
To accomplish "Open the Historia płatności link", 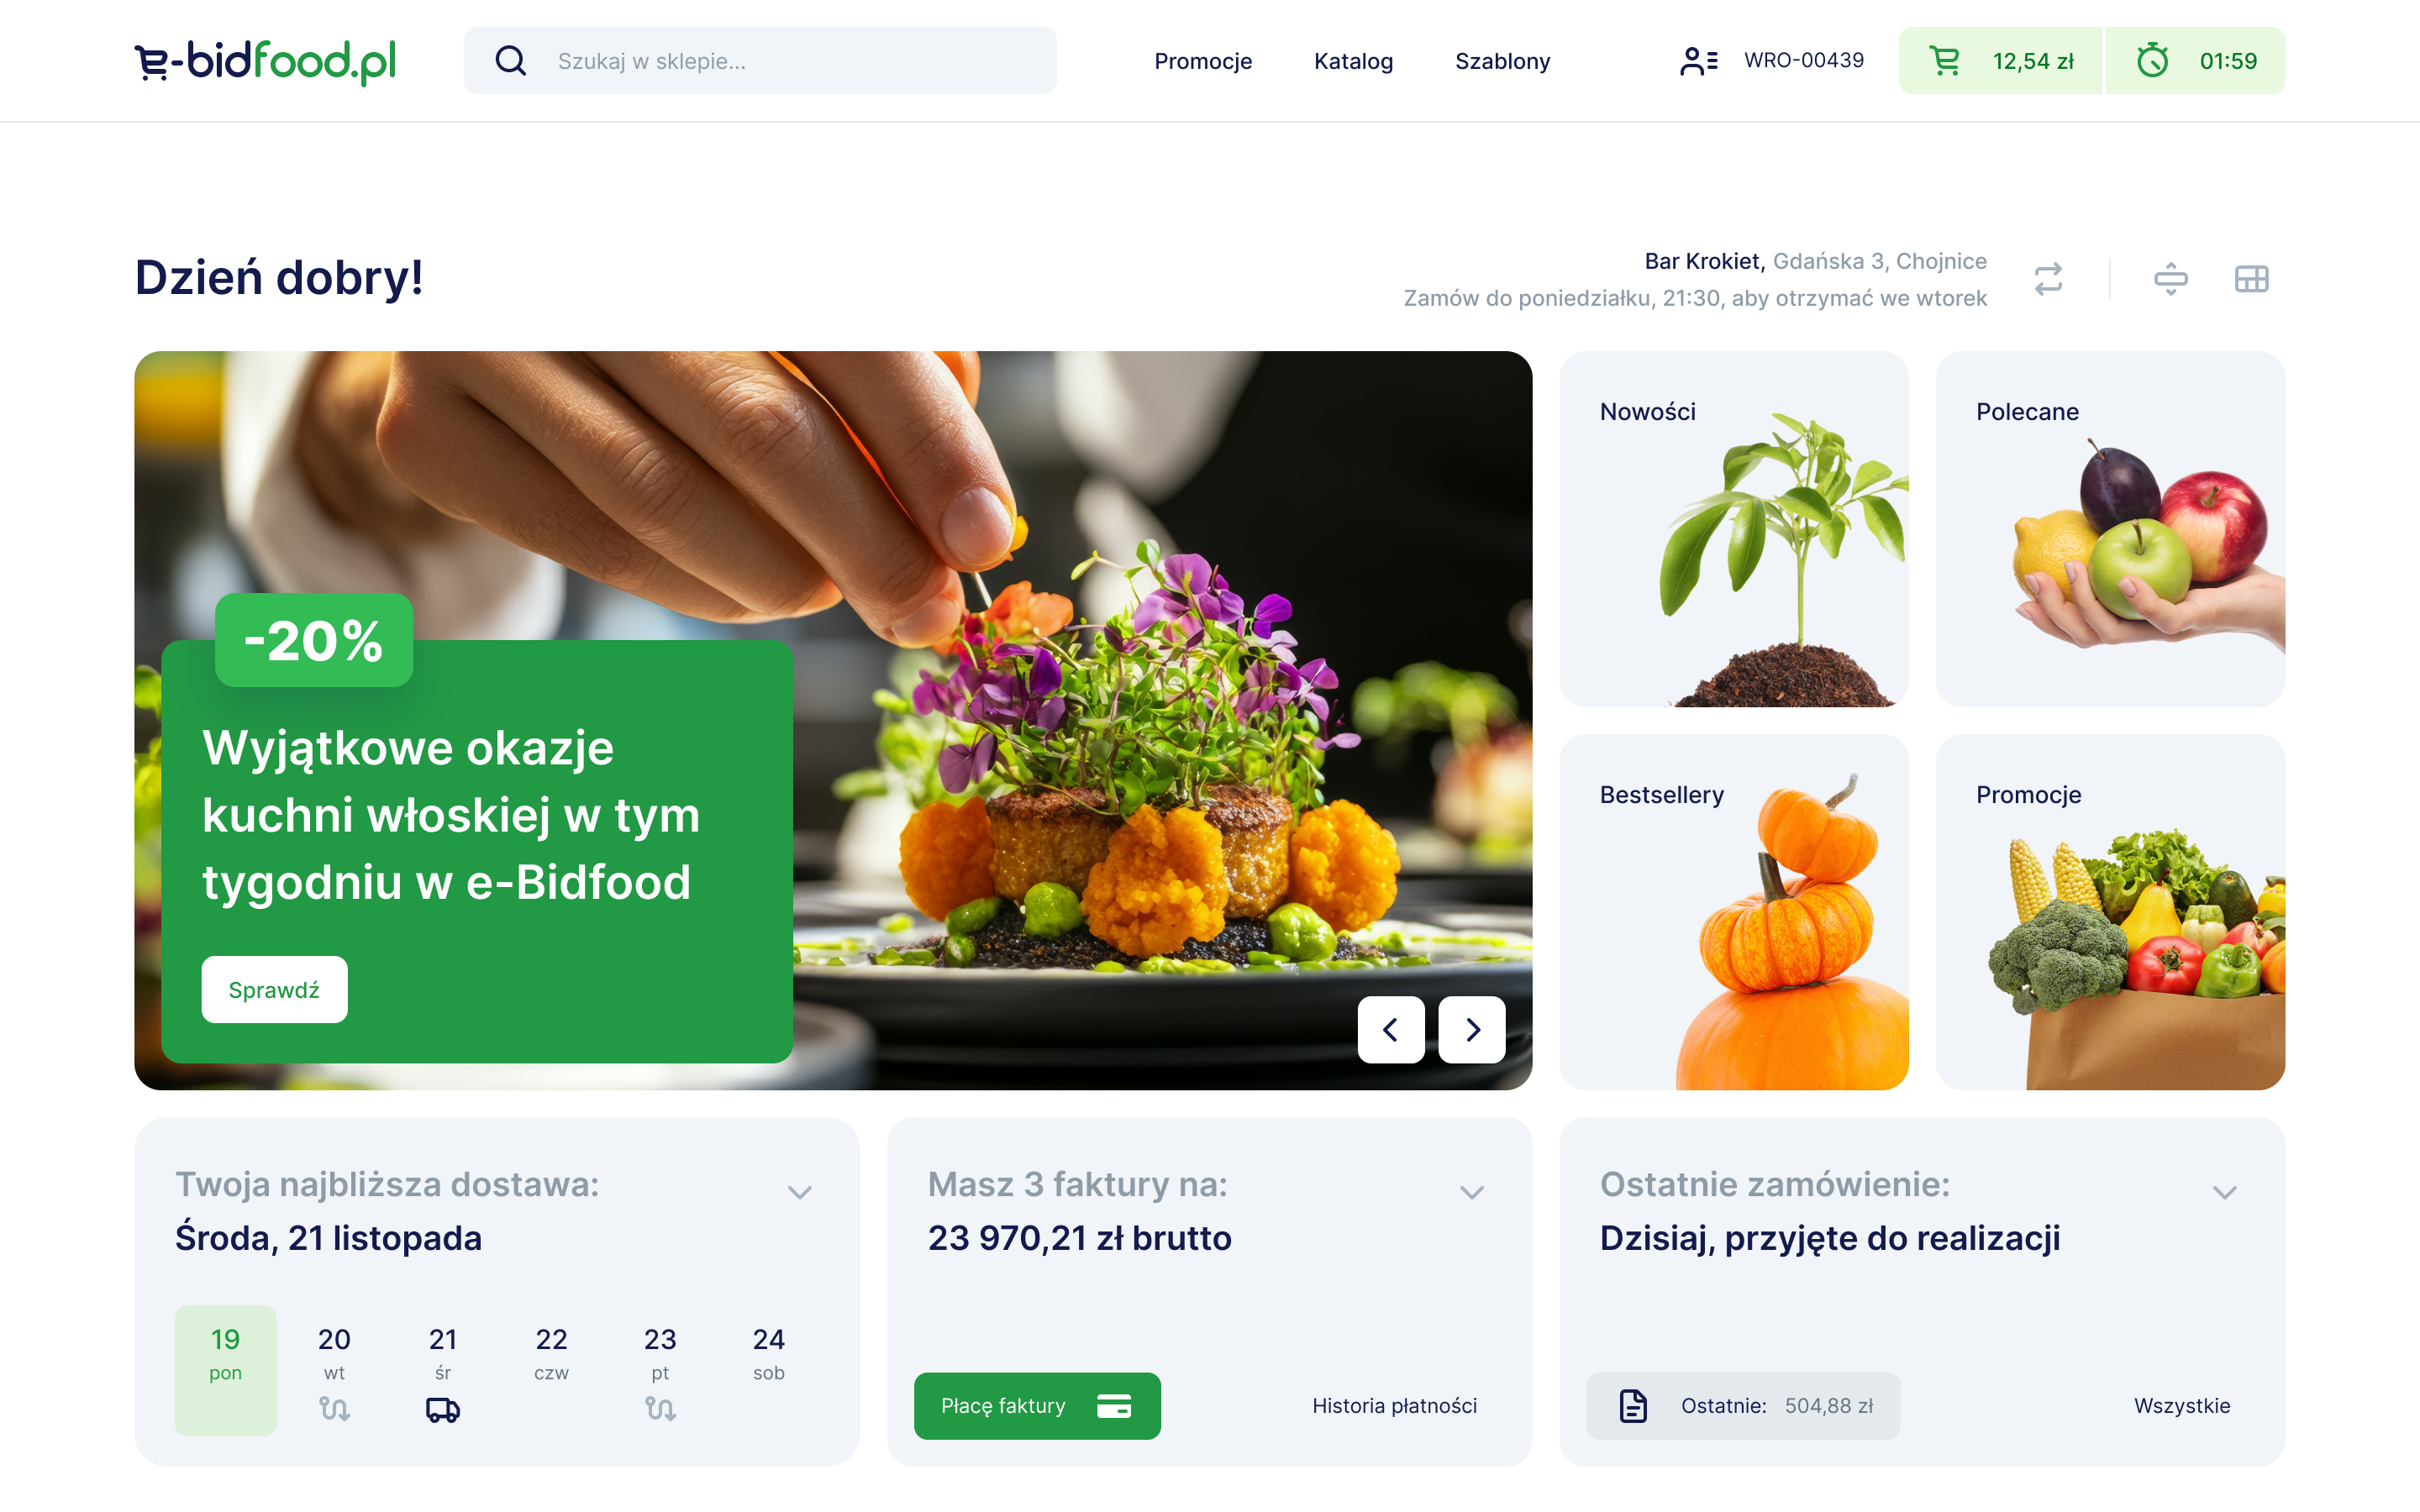I will [x=1394, y=1405].
